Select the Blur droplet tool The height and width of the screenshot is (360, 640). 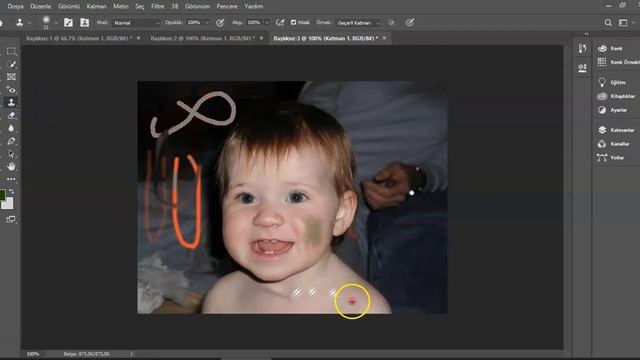tap(11, 128)
